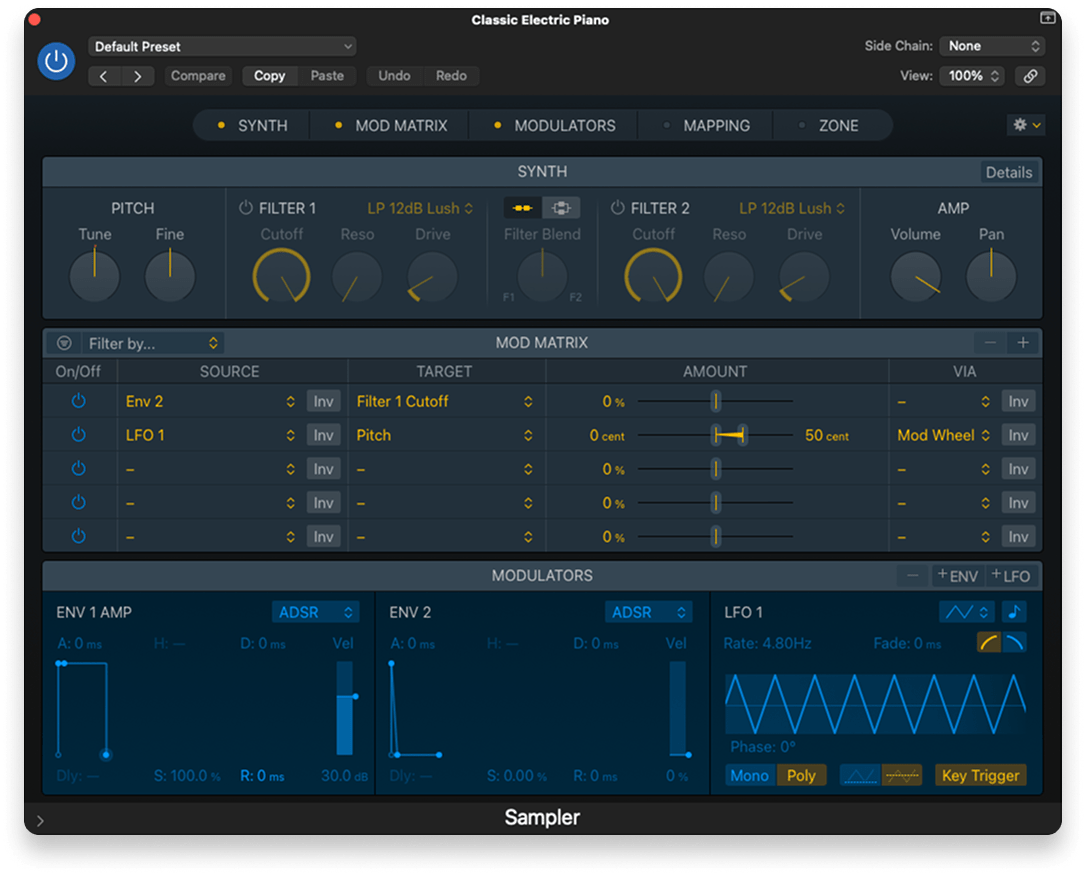Open the Filter 1 Cutoff target menu
This screenshot has width=1086, height=875.
coord(444,401)
